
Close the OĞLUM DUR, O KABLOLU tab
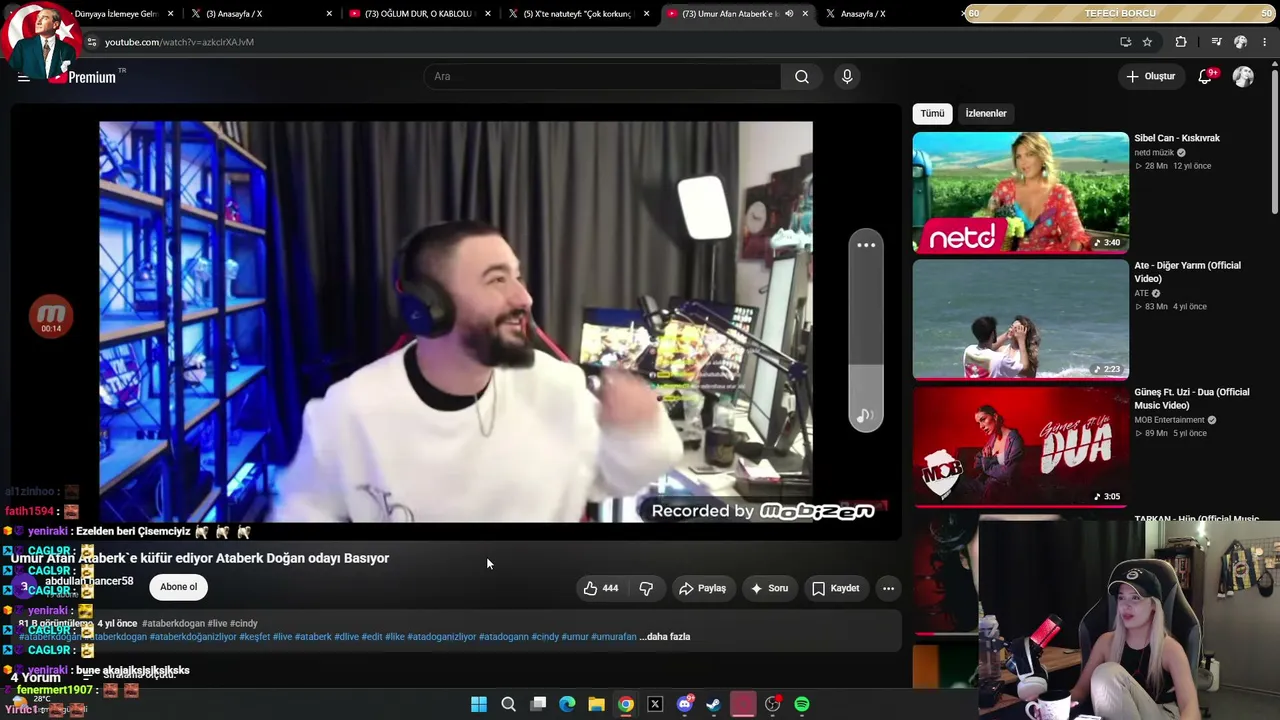pyautogui.click(x=487, y=14)
